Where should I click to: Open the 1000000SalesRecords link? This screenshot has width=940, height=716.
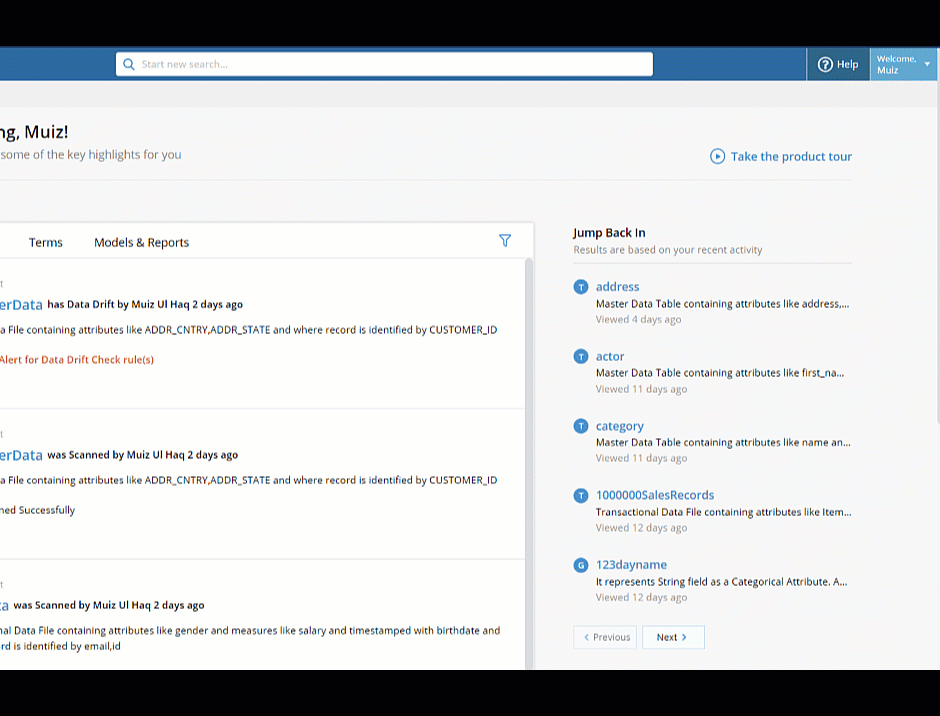coord(655,495)
